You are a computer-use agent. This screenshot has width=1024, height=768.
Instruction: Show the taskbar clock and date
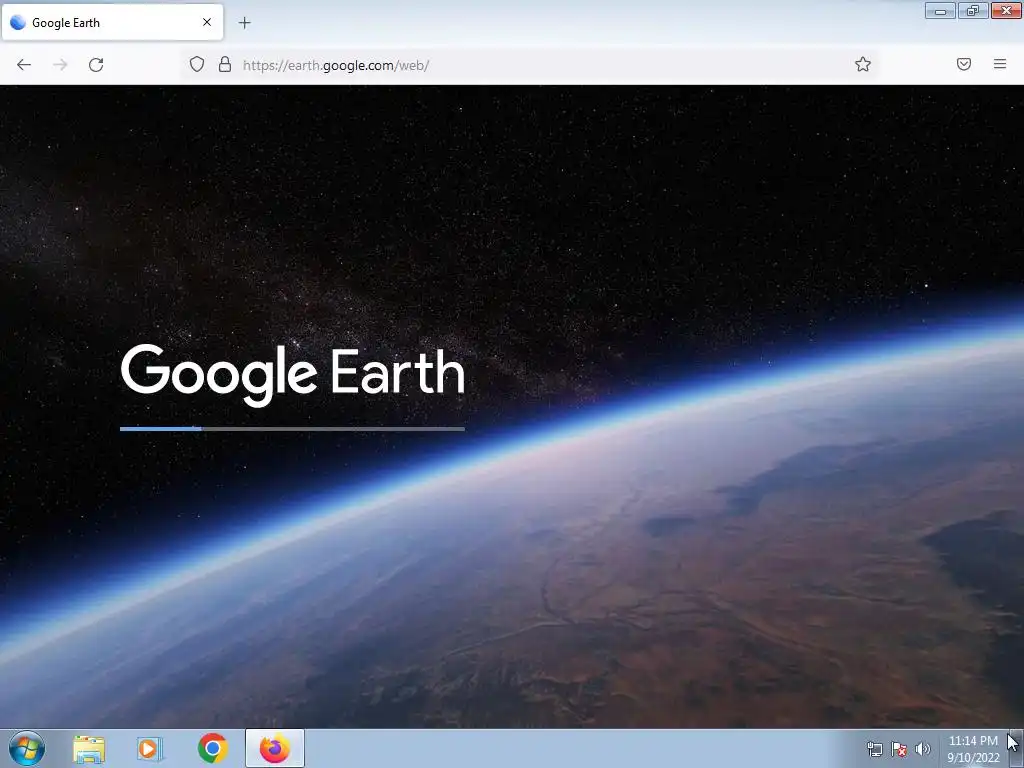[x=973, y=749]
